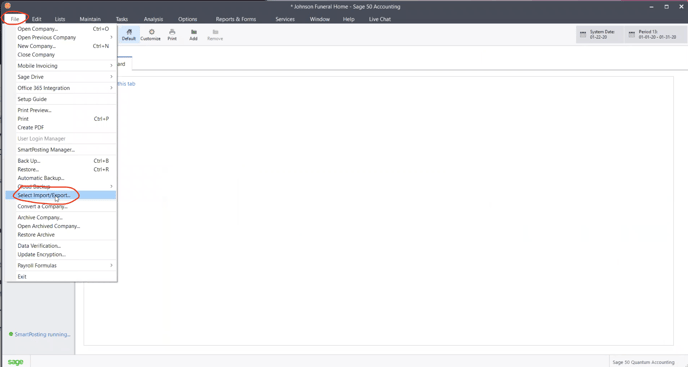Viewport: 688px width, 367px height.
Task: Click the Sage logo in status bar
Action: pyautogui.click(x=15, y=362)
